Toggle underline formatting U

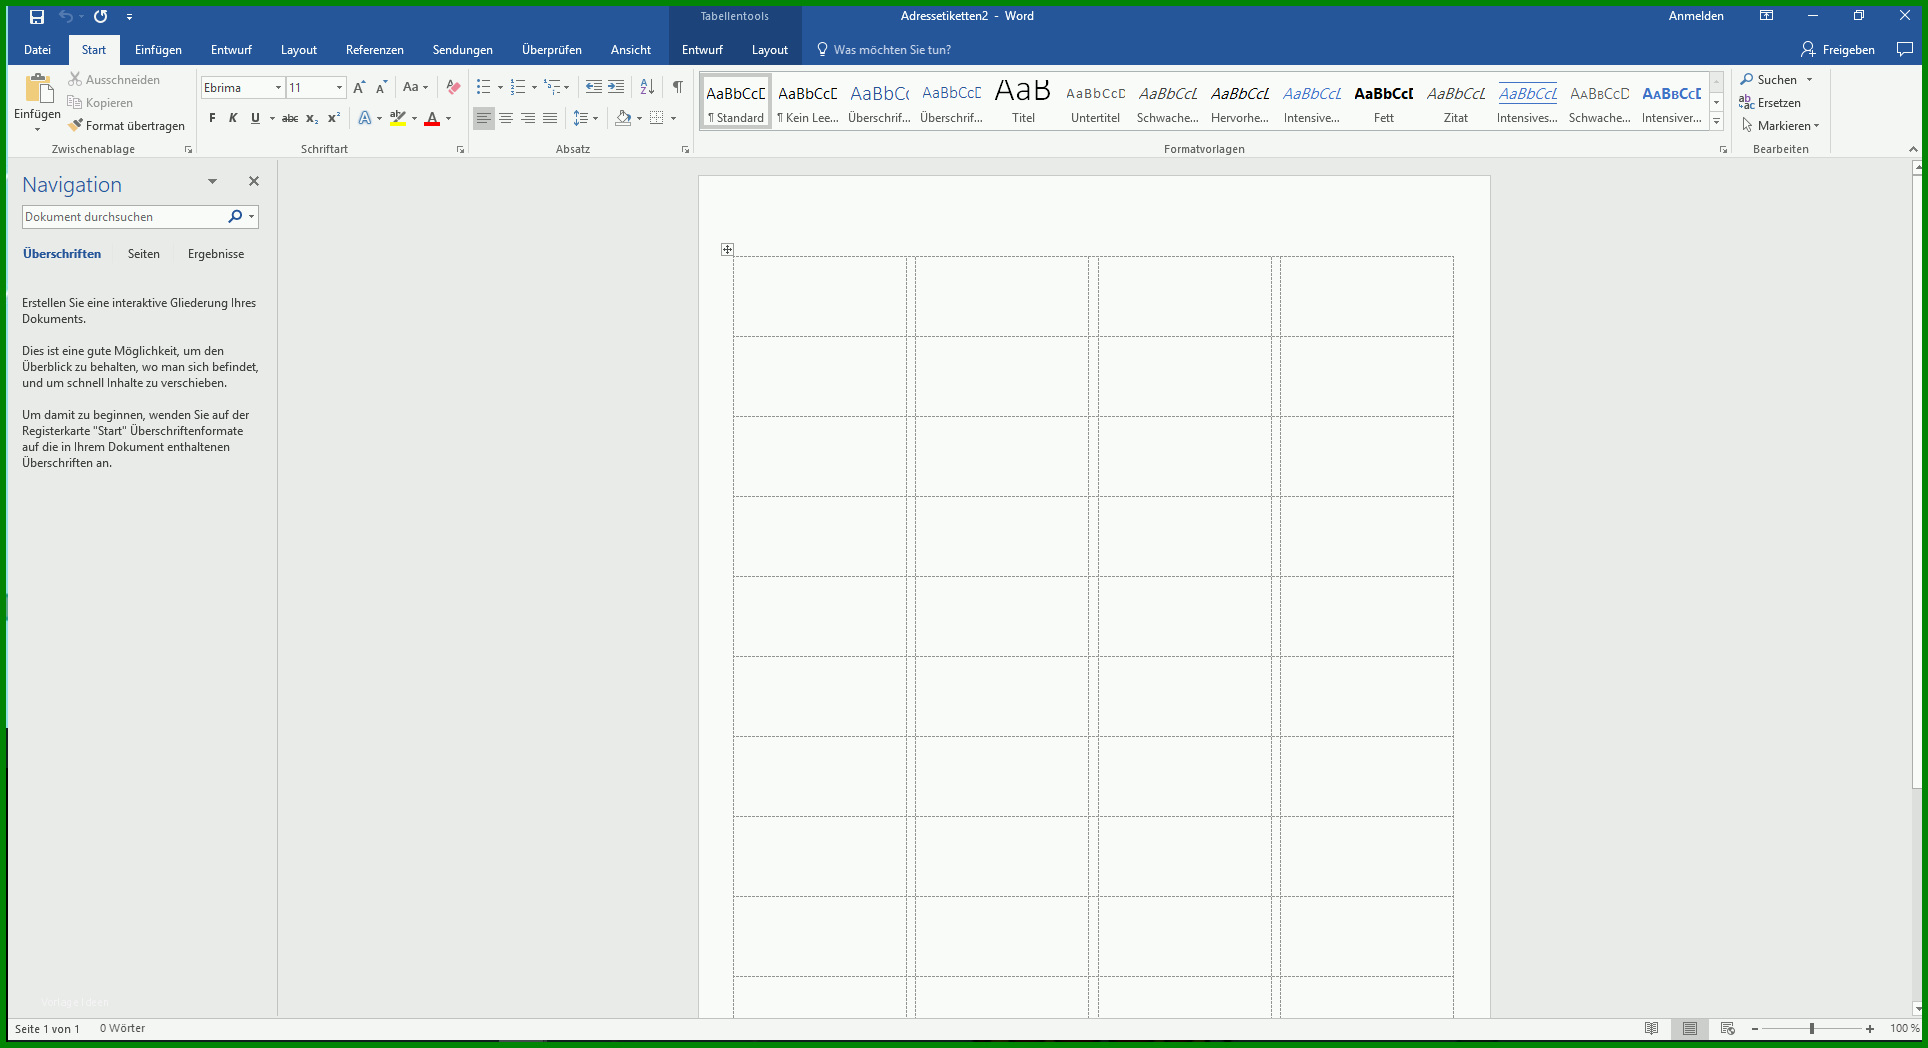coord(255,118)
